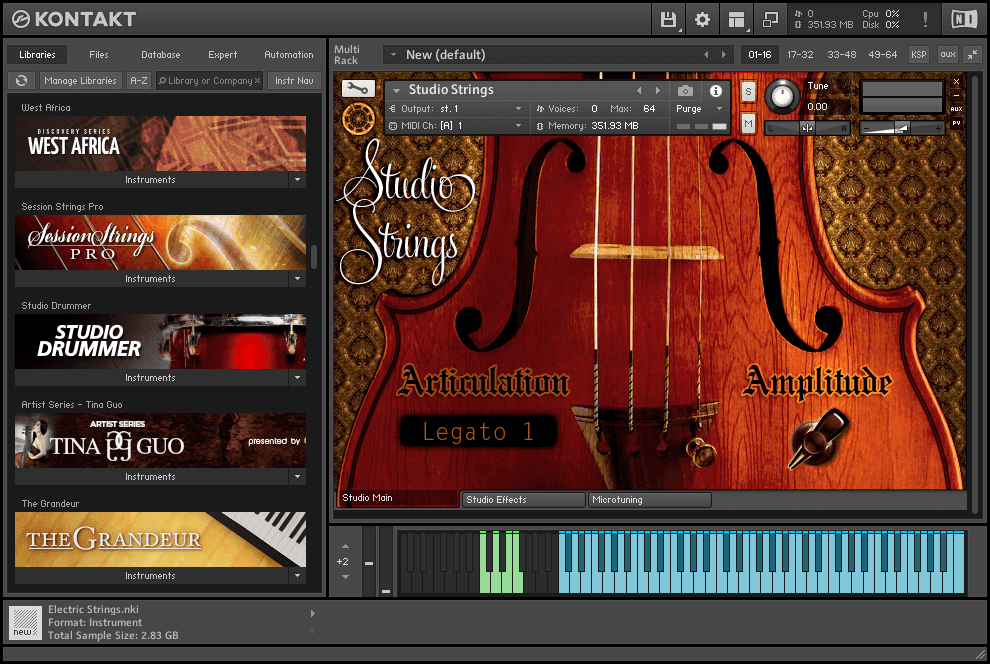The height and width of the screenshot is (664, 990).
Task: Open the Microtuning tab
Action: tap(650, 500)
